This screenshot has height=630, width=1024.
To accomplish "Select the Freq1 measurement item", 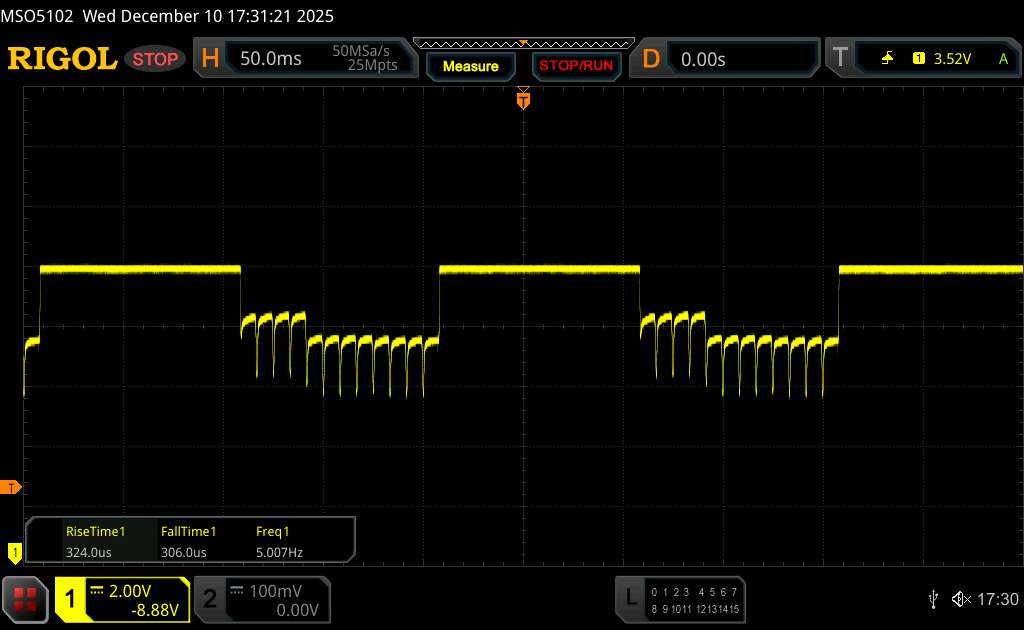I will (x=279, y=541).
